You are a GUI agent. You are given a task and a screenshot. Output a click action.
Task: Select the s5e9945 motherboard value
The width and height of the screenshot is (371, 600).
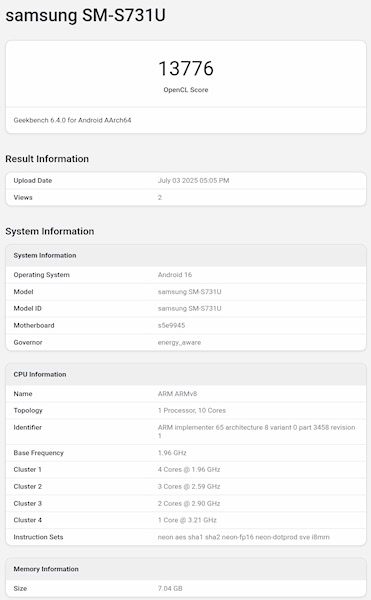[171, 325]
